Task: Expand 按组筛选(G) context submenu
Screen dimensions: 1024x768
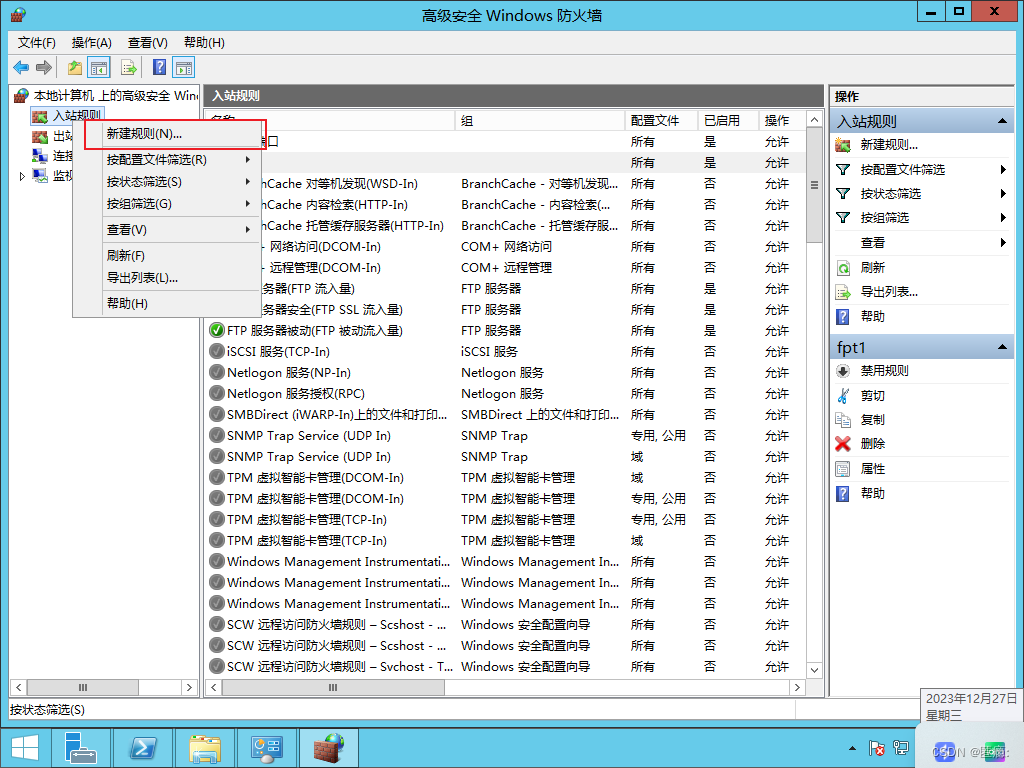Action: coord(248,204)
